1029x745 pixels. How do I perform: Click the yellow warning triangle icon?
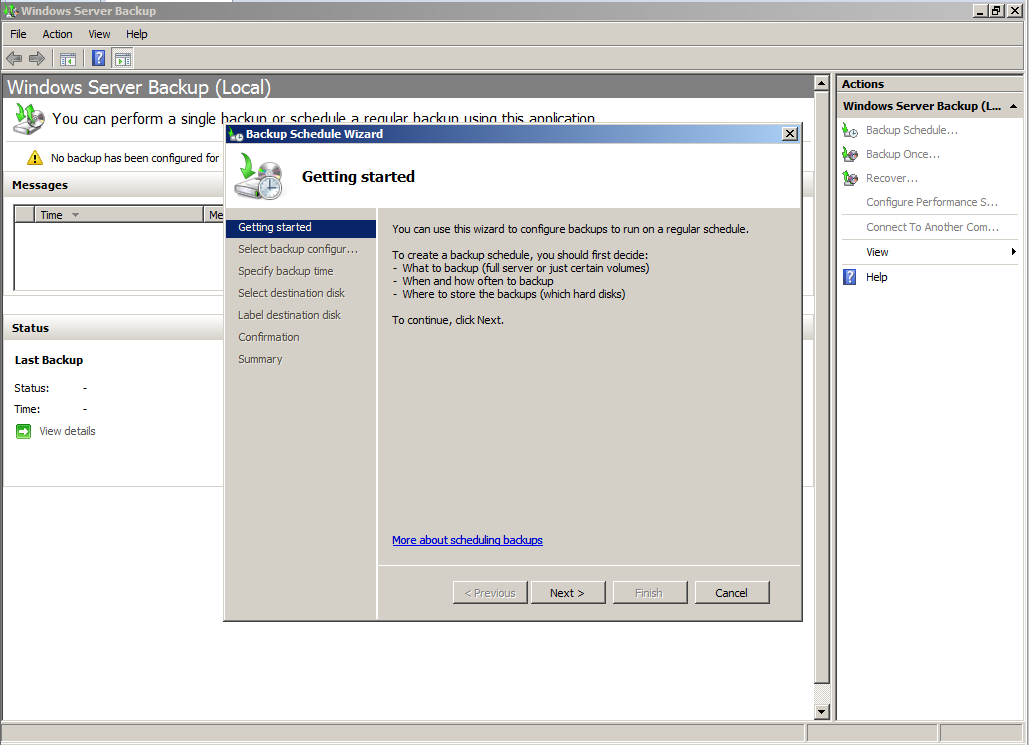35,158
